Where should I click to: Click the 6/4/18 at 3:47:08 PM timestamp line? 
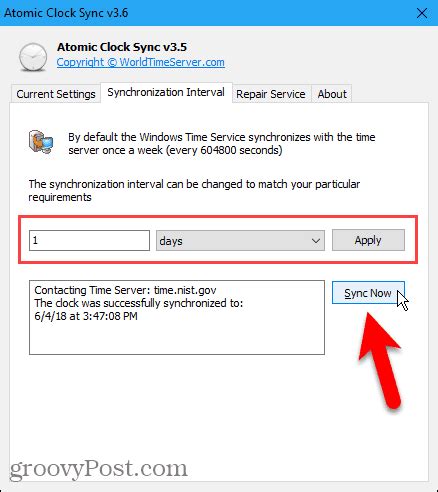(86, 316)
